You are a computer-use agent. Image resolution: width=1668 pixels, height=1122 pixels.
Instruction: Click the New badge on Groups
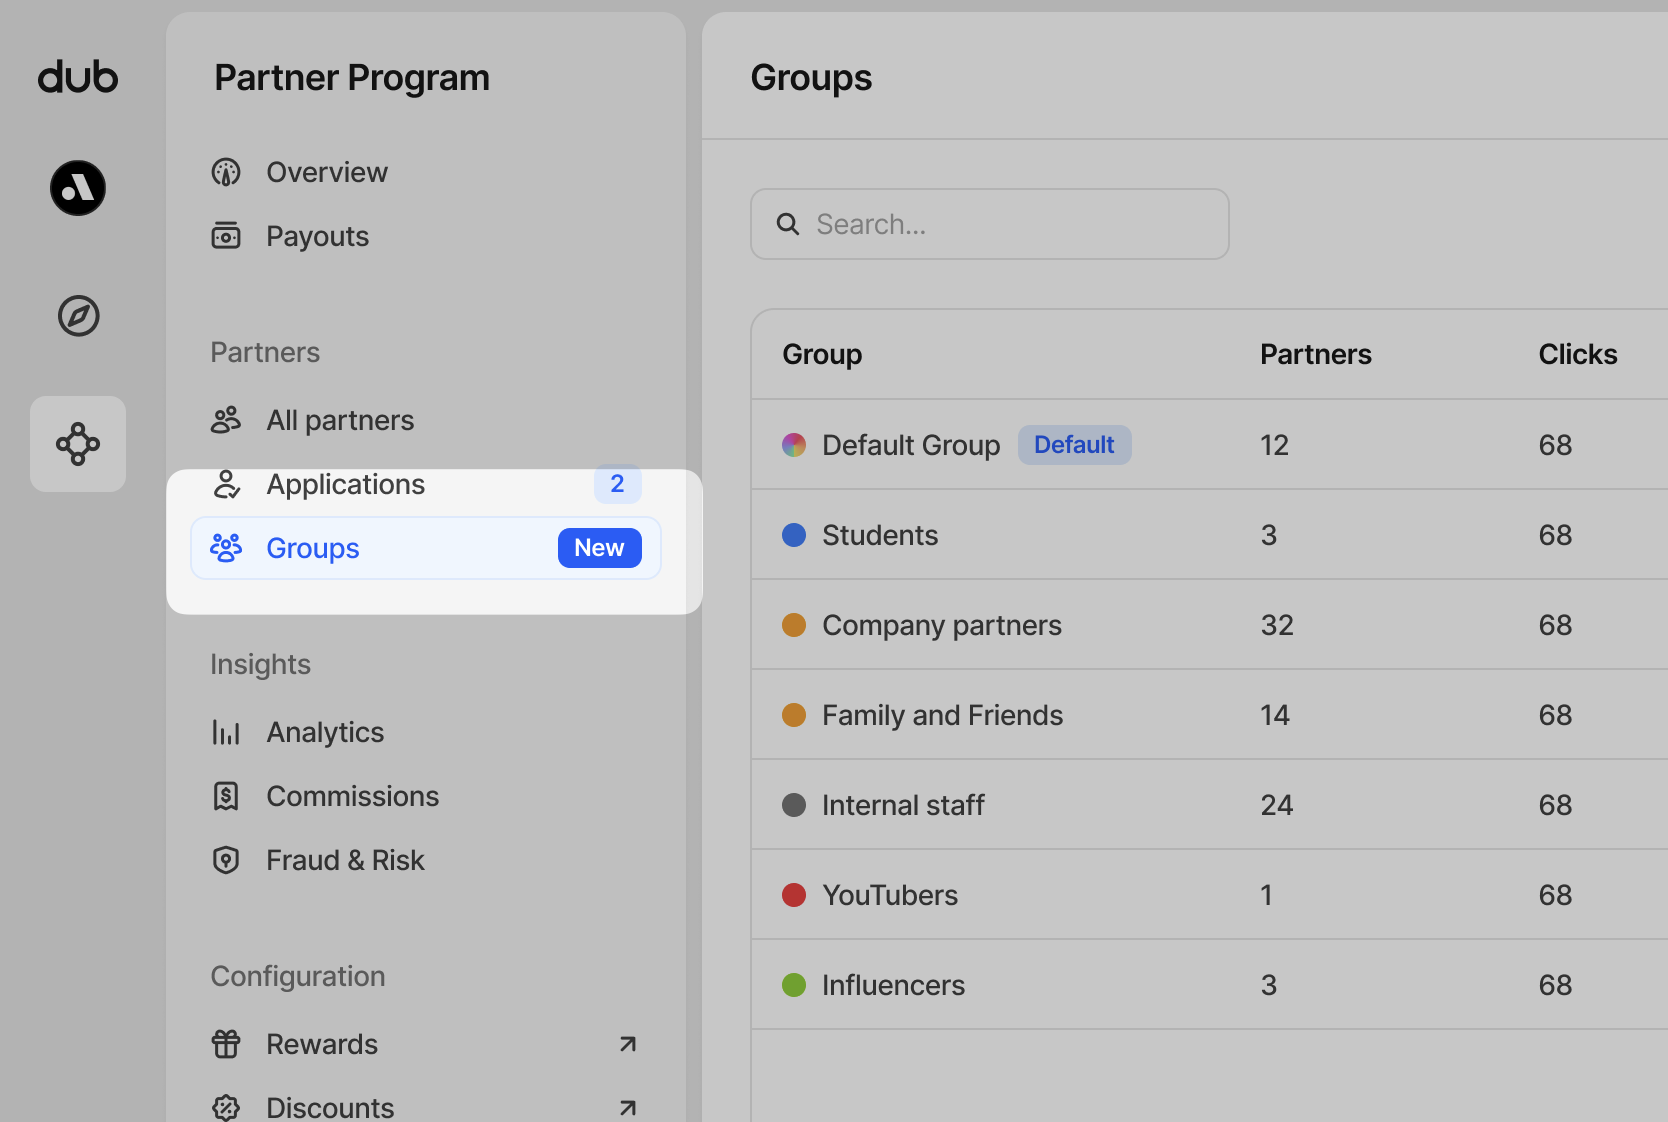coord(600,548)
